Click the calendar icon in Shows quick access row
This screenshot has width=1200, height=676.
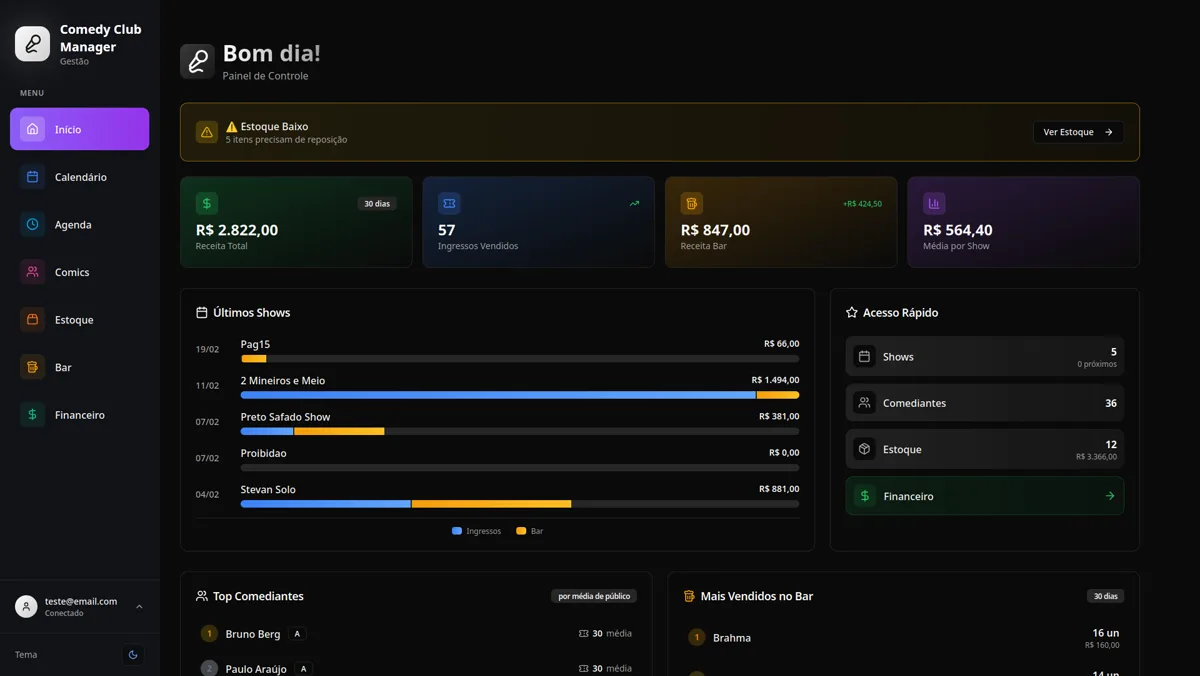[865, 356]
